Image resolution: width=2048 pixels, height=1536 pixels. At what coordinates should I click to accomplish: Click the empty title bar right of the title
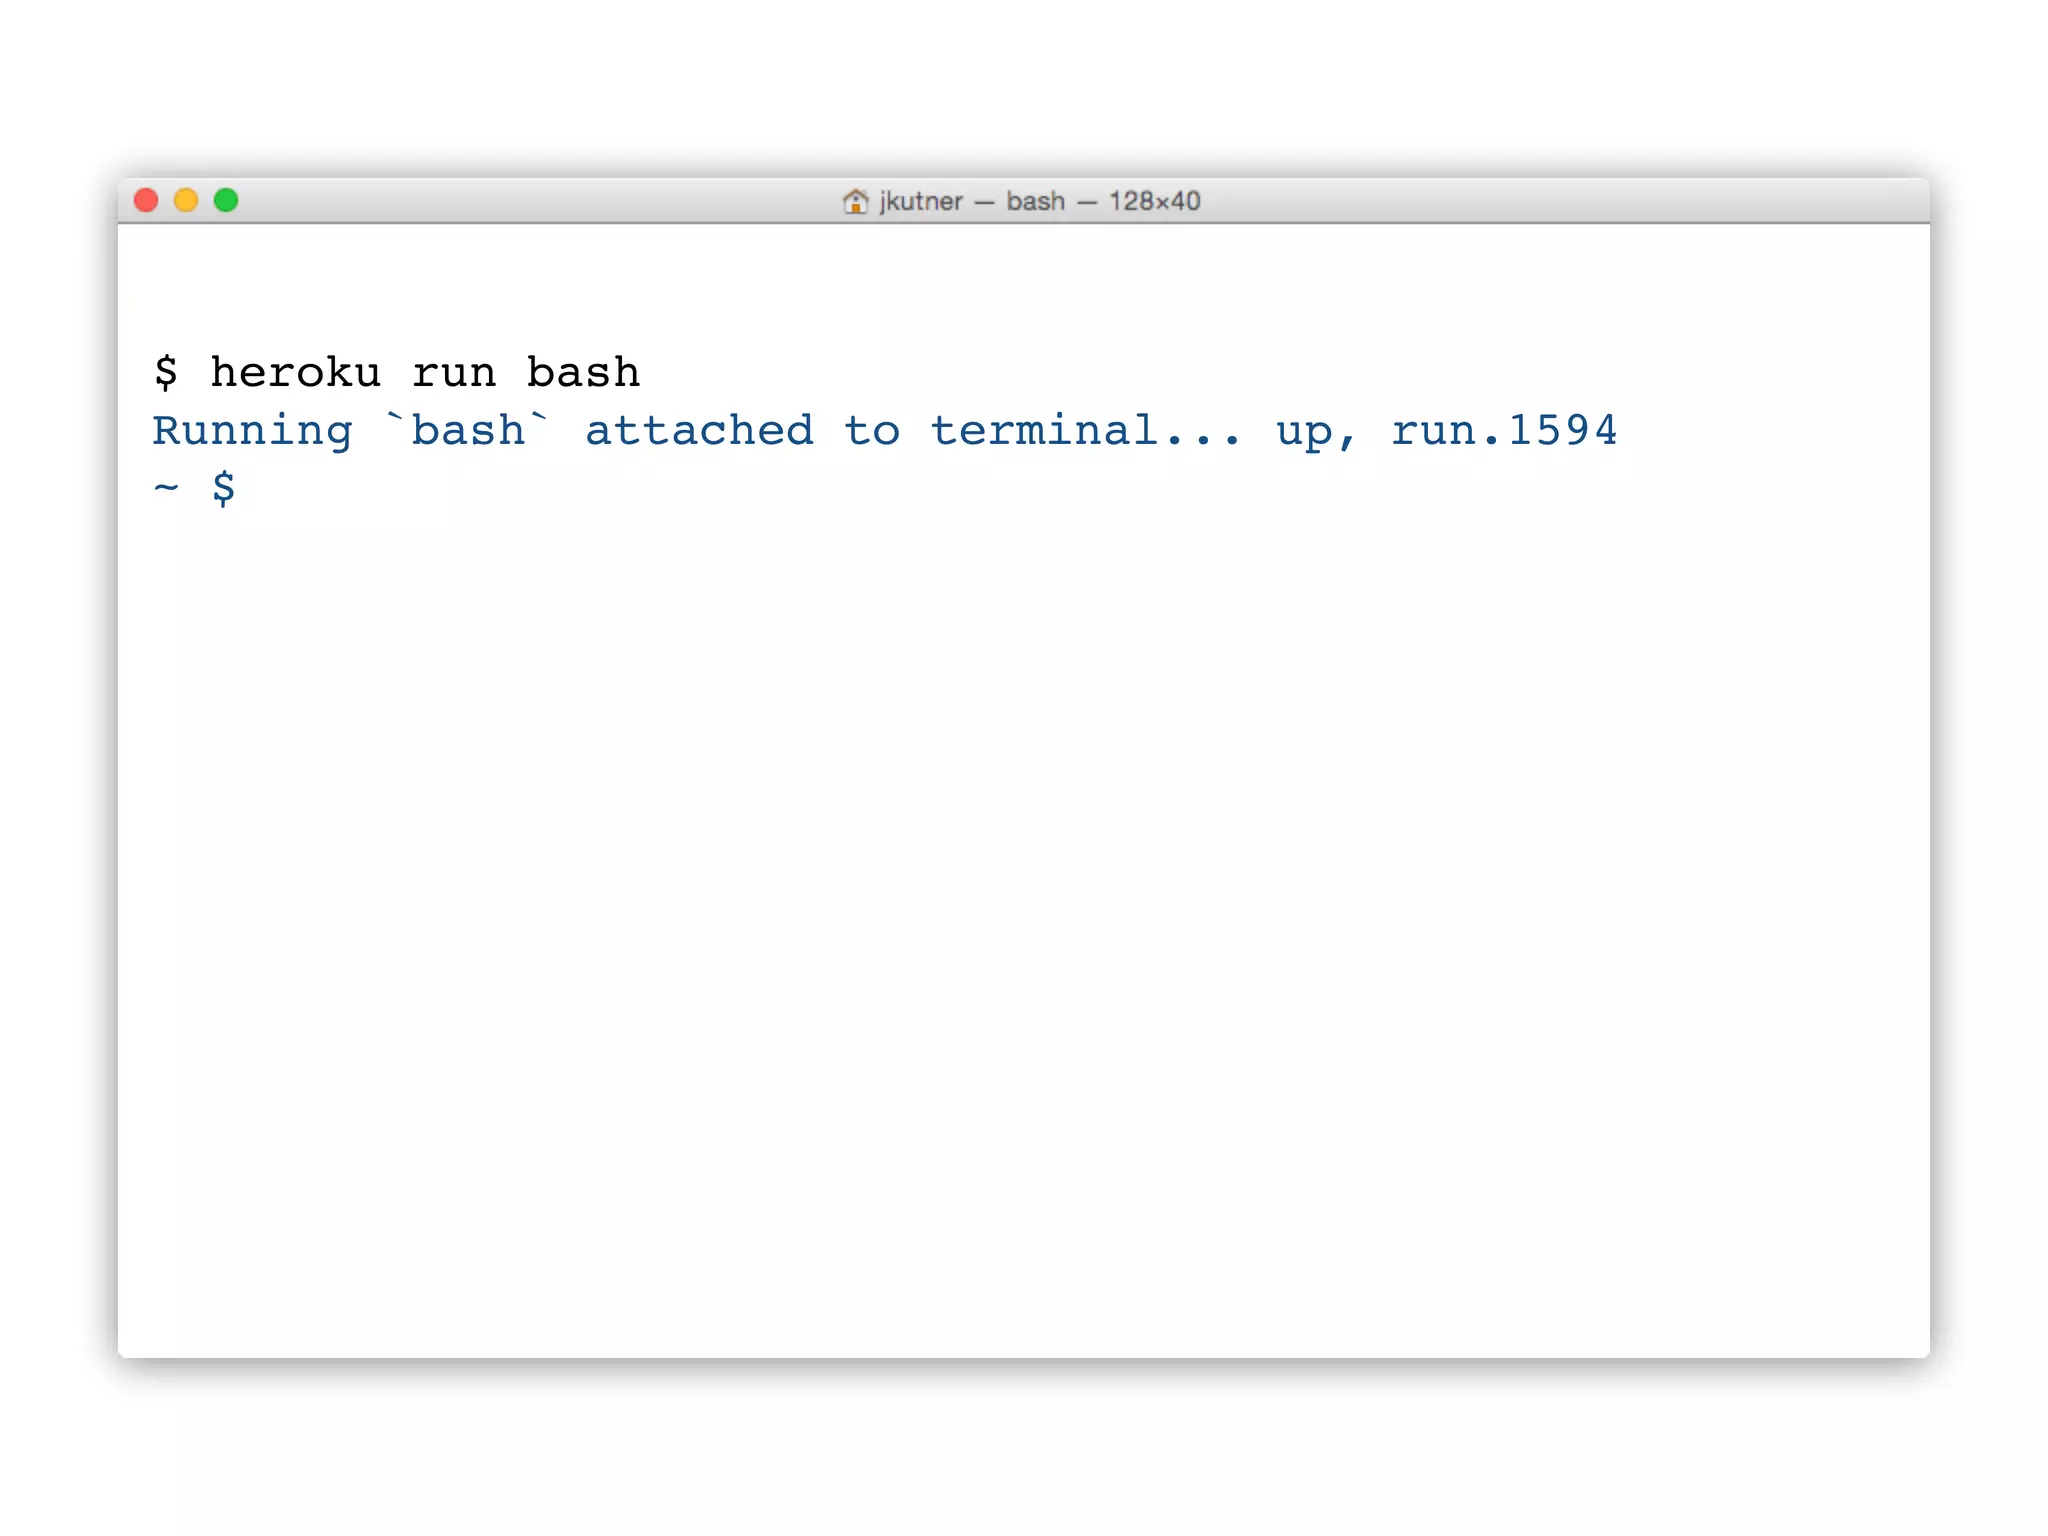click(1560, 200)
